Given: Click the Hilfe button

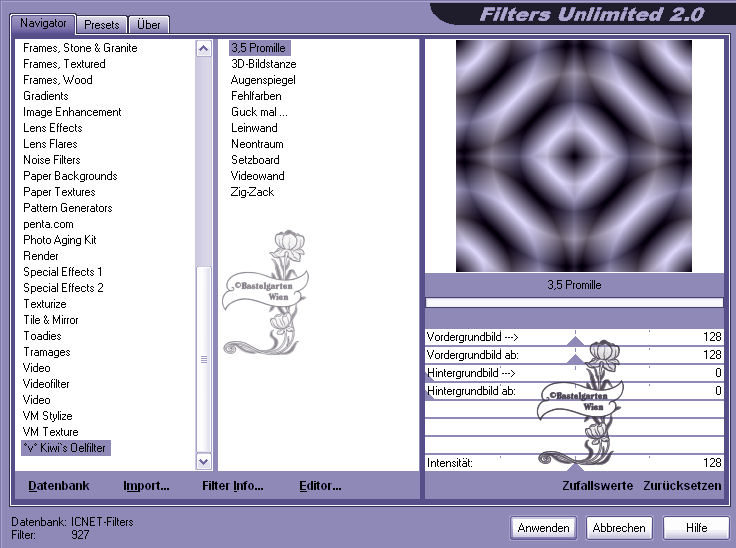Looking at the screenshot, I should 696,528.
